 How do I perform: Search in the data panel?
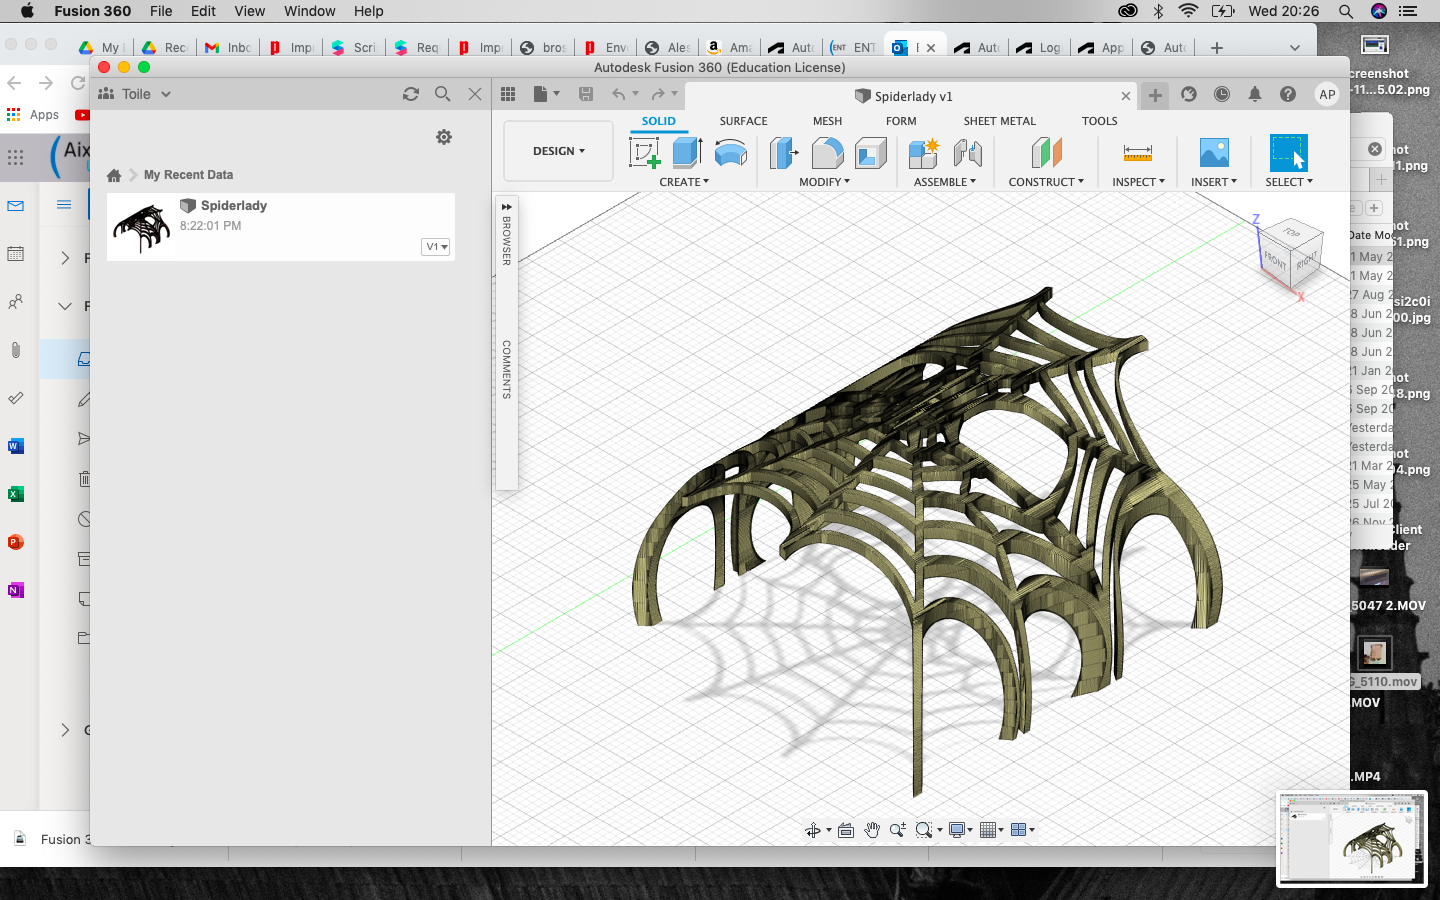pyautogui.click(x=443, y=94)
